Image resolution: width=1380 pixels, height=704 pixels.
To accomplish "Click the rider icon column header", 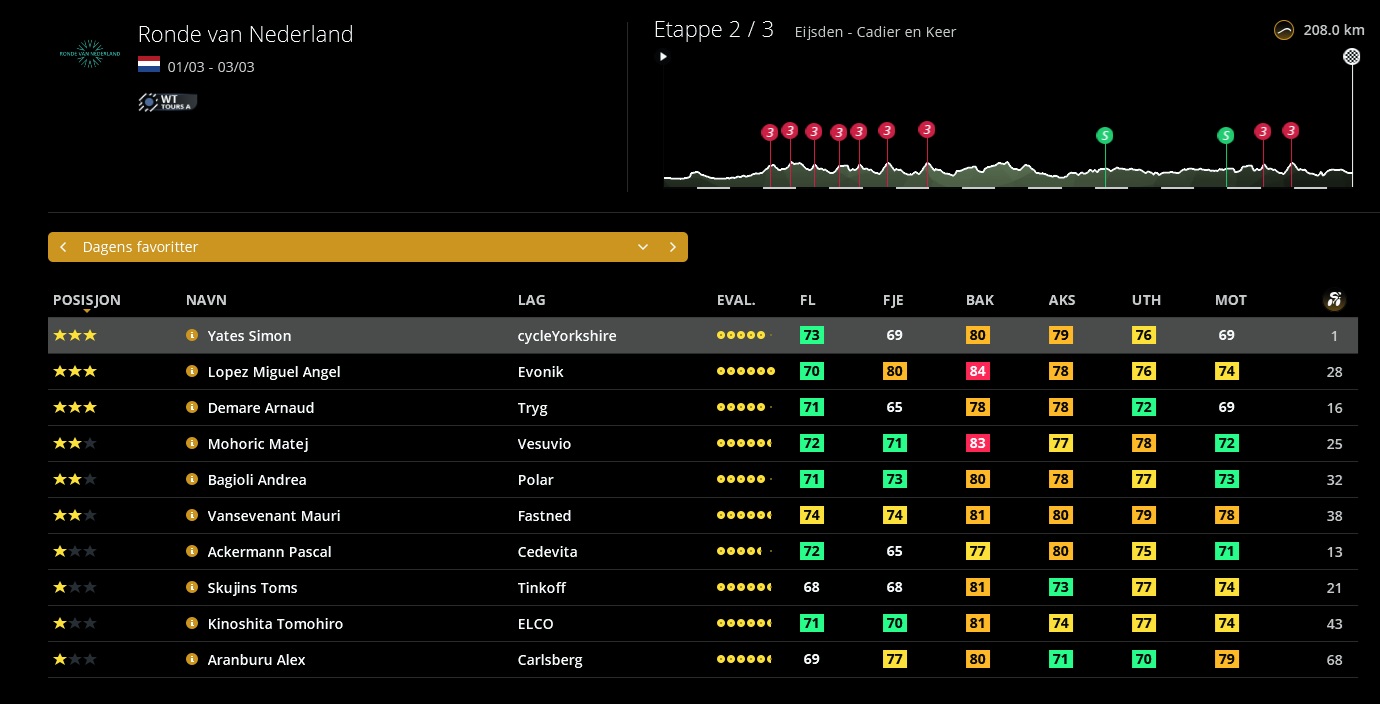I will (x=1334, y=300).
